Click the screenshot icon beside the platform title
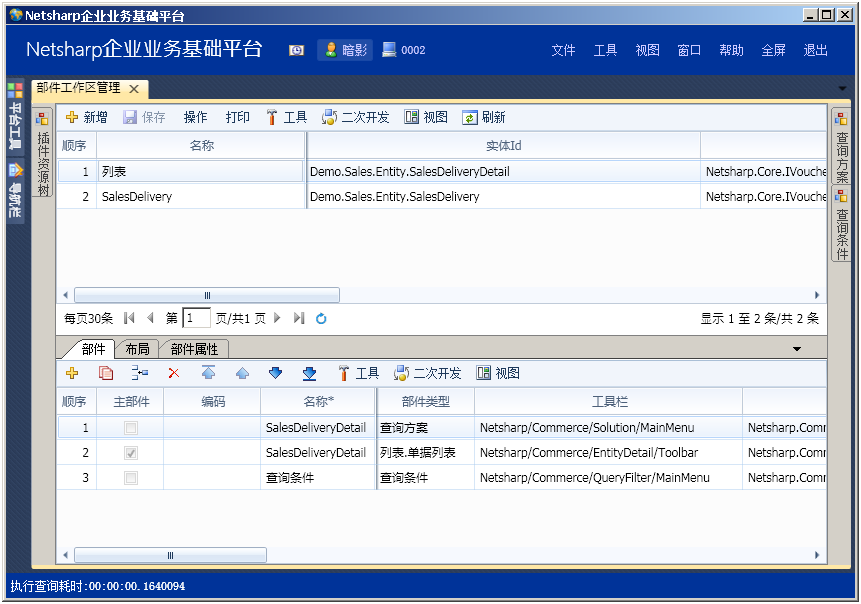The height and width of the screenshot is (604, 861). tap(297, 51)
